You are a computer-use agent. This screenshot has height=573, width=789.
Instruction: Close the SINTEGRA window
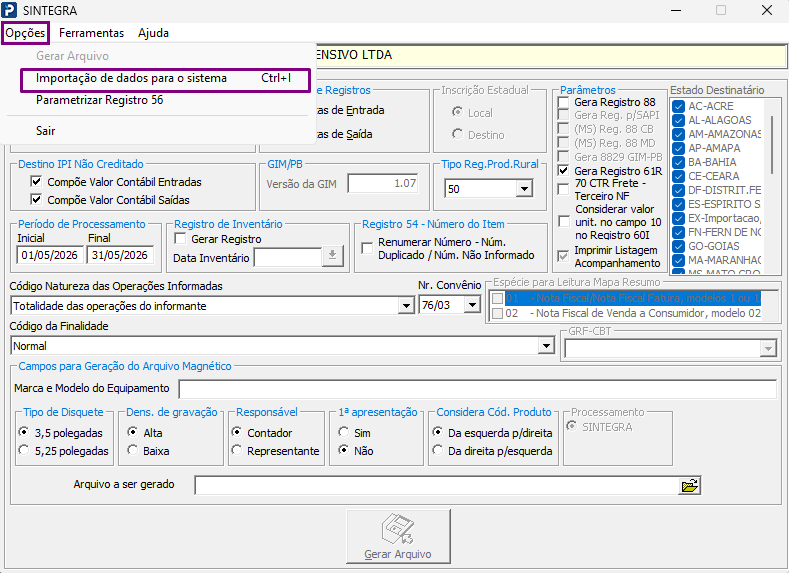click(x=767, y=10)
